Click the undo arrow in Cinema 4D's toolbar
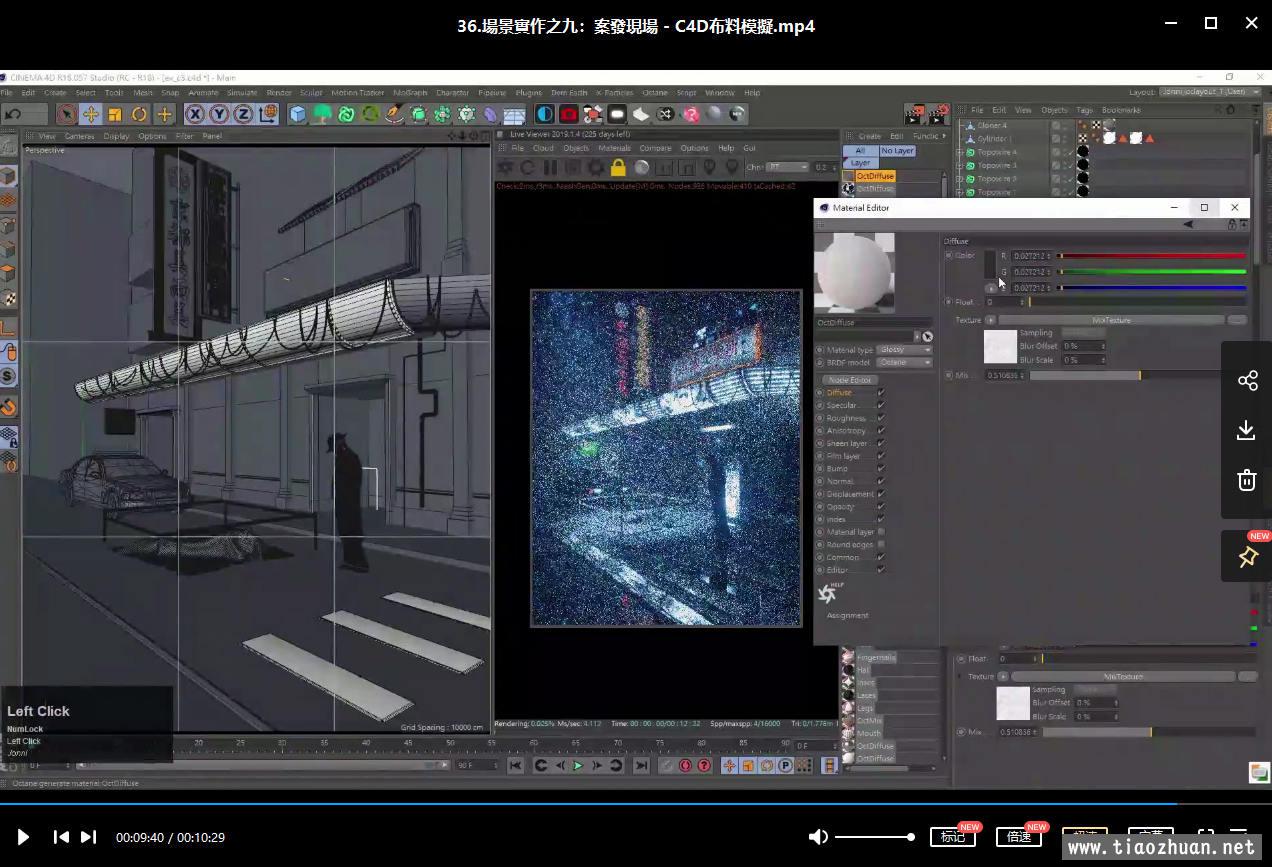 (13, 114)
